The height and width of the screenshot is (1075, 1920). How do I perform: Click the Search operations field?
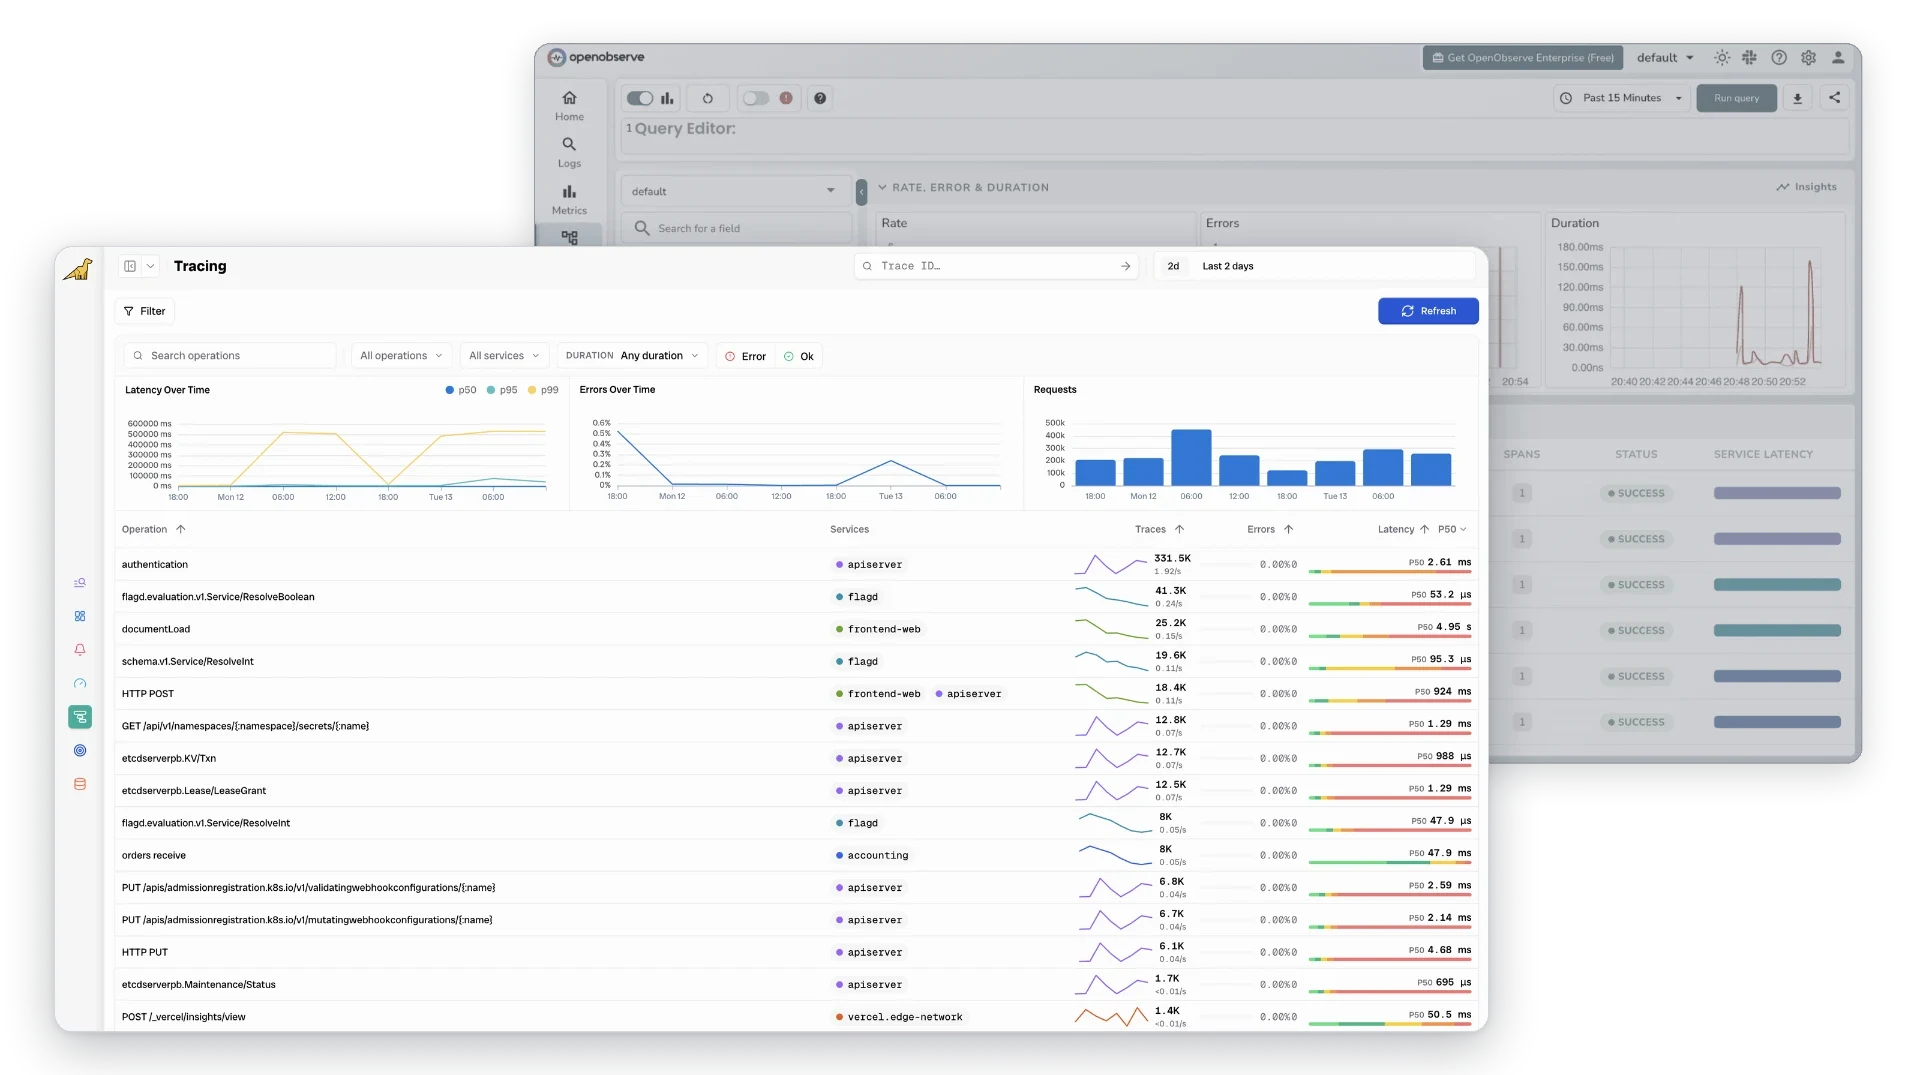tap(230, 356)
